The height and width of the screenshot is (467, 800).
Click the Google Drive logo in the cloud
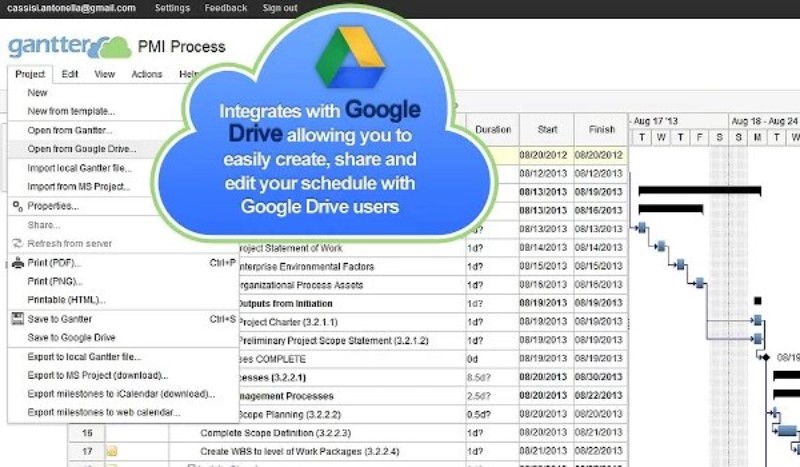point(351,57)
